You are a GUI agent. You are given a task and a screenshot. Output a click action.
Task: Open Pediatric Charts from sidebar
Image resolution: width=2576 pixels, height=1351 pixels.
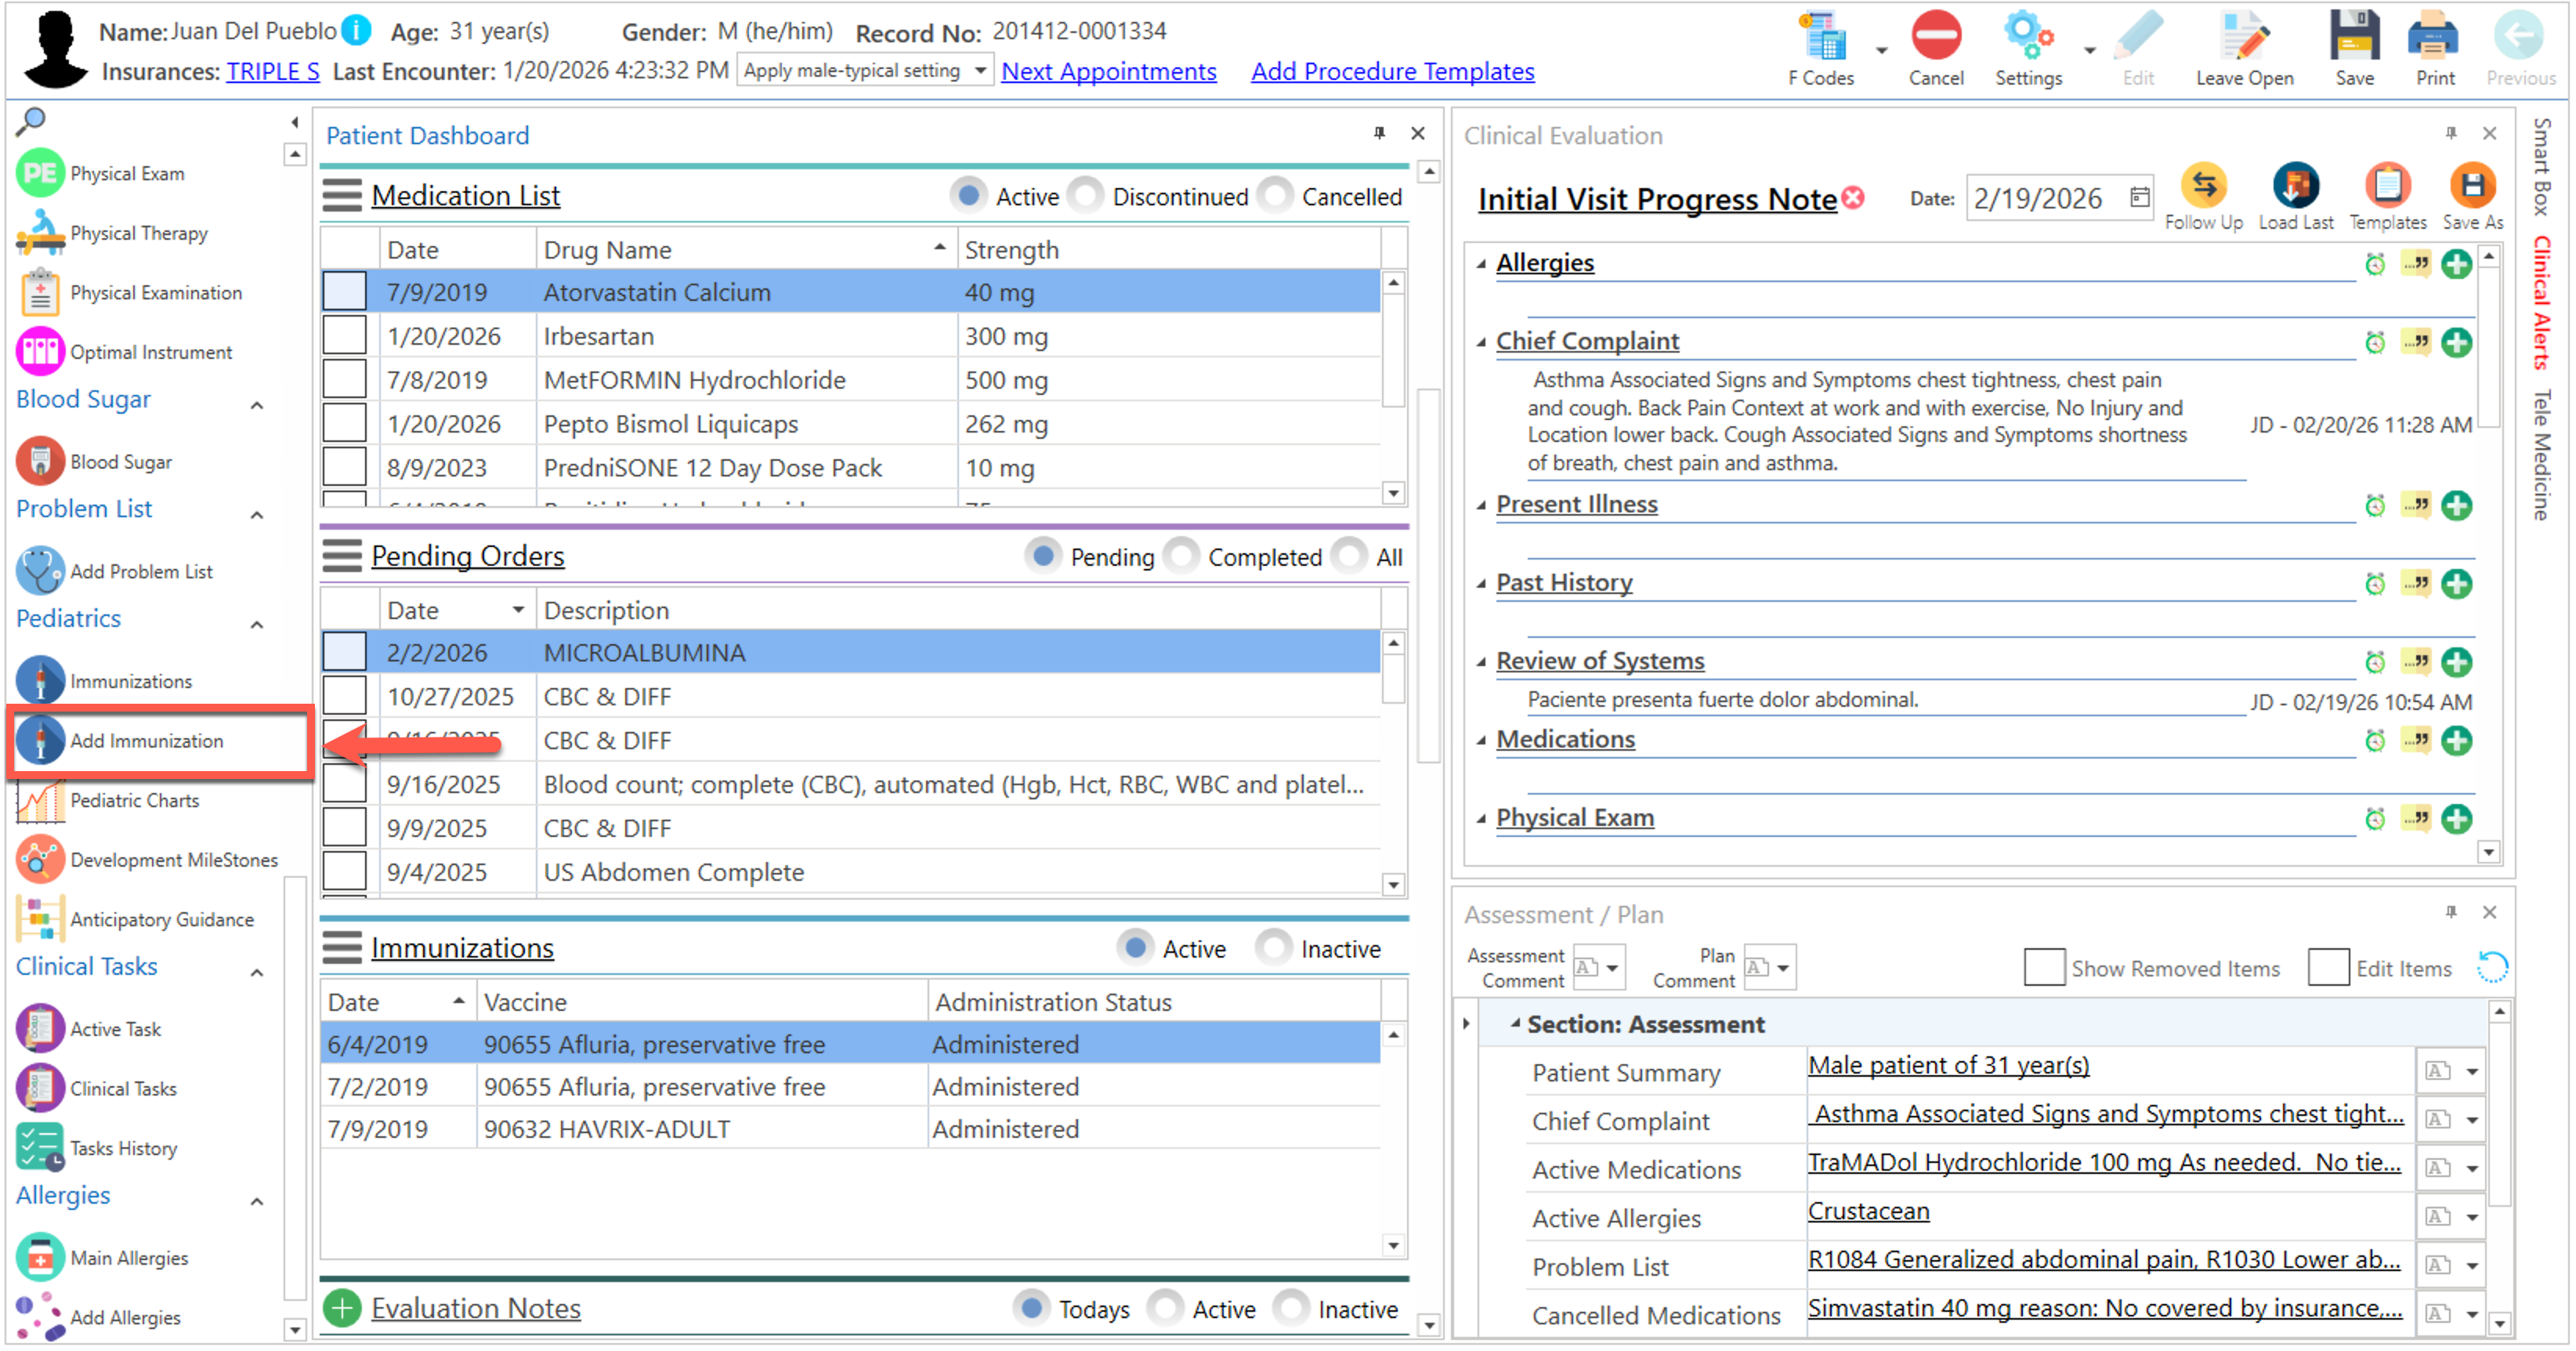coord(134,800)
